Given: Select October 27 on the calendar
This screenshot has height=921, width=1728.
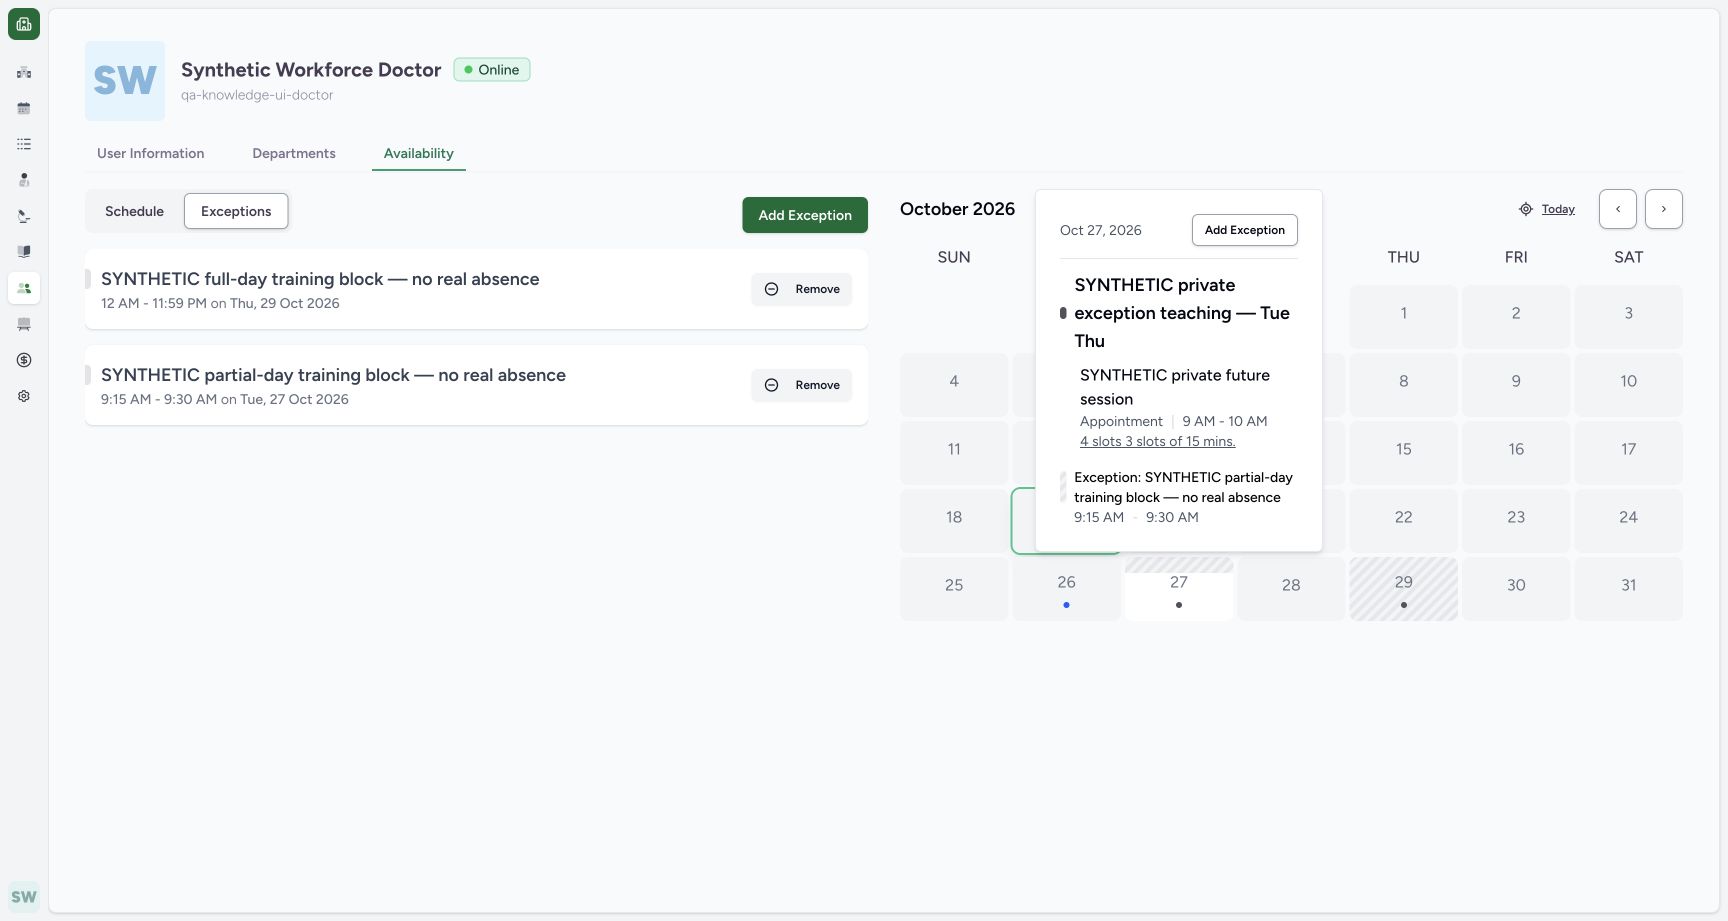Looking at the screenshot, I should (x=1179, y=589).
